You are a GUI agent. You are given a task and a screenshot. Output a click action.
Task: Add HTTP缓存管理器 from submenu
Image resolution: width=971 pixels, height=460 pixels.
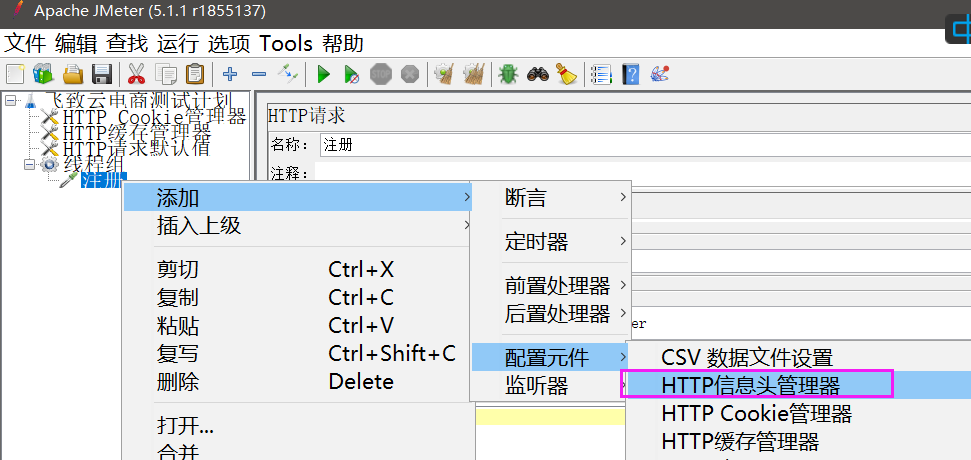click(x=799, y=441)
